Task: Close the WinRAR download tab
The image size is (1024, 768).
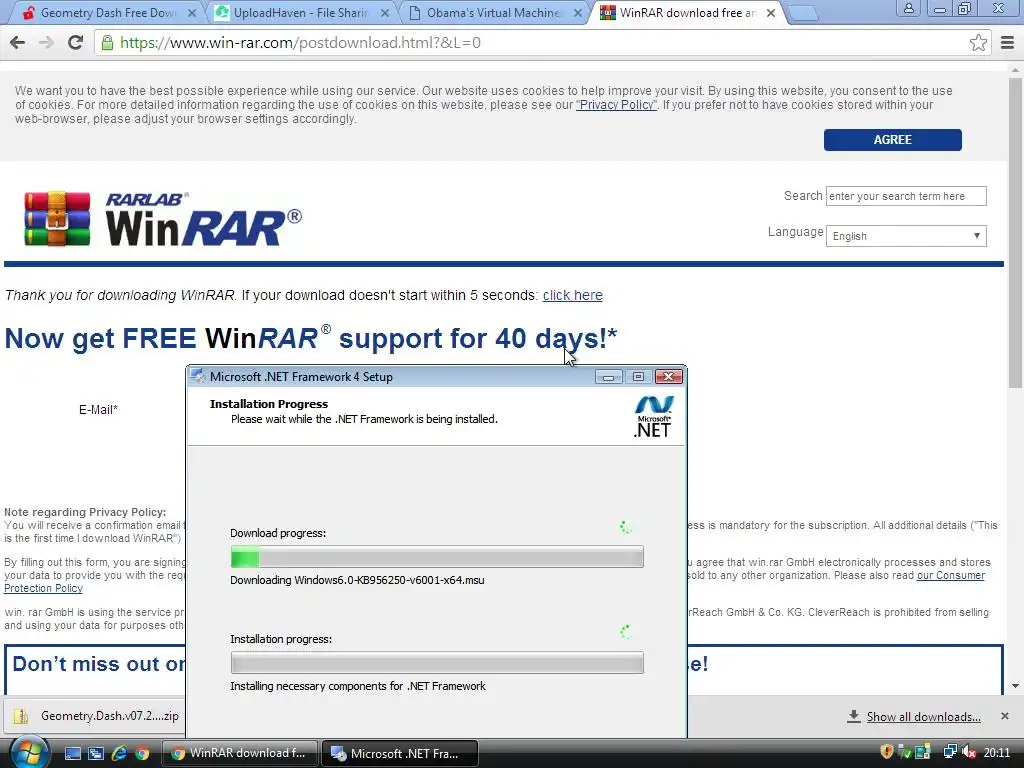Action: (x=771, y=13)
